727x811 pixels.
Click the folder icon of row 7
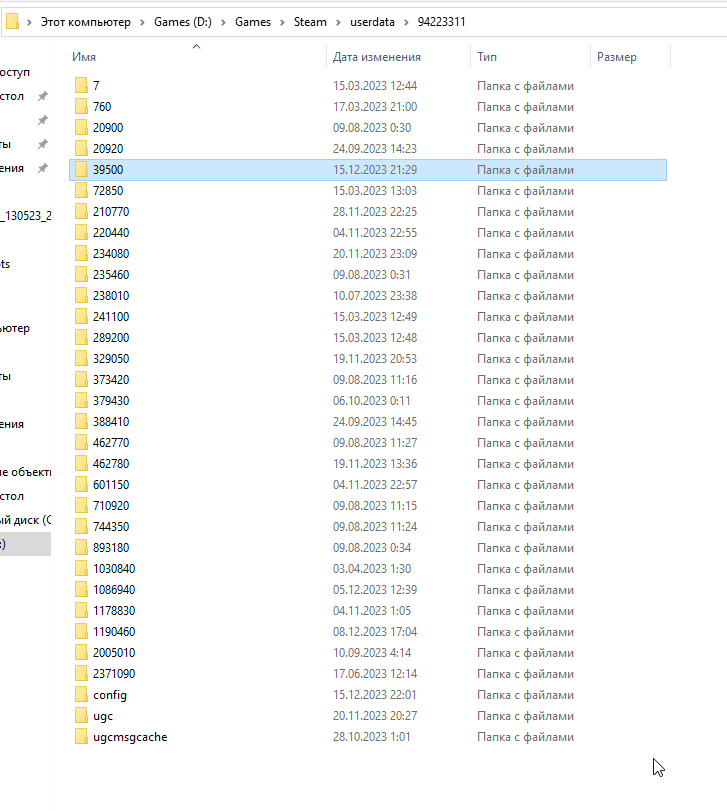click(81, 85)
